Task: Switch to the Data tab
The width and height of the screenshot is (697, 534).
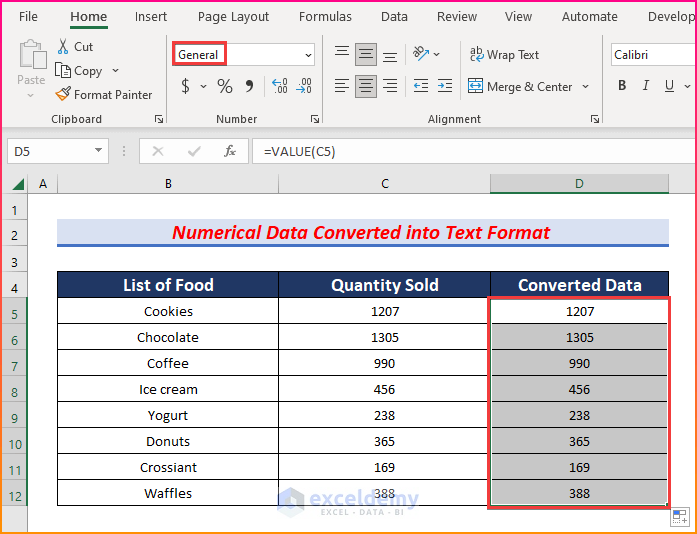Action: coord(394,16)
